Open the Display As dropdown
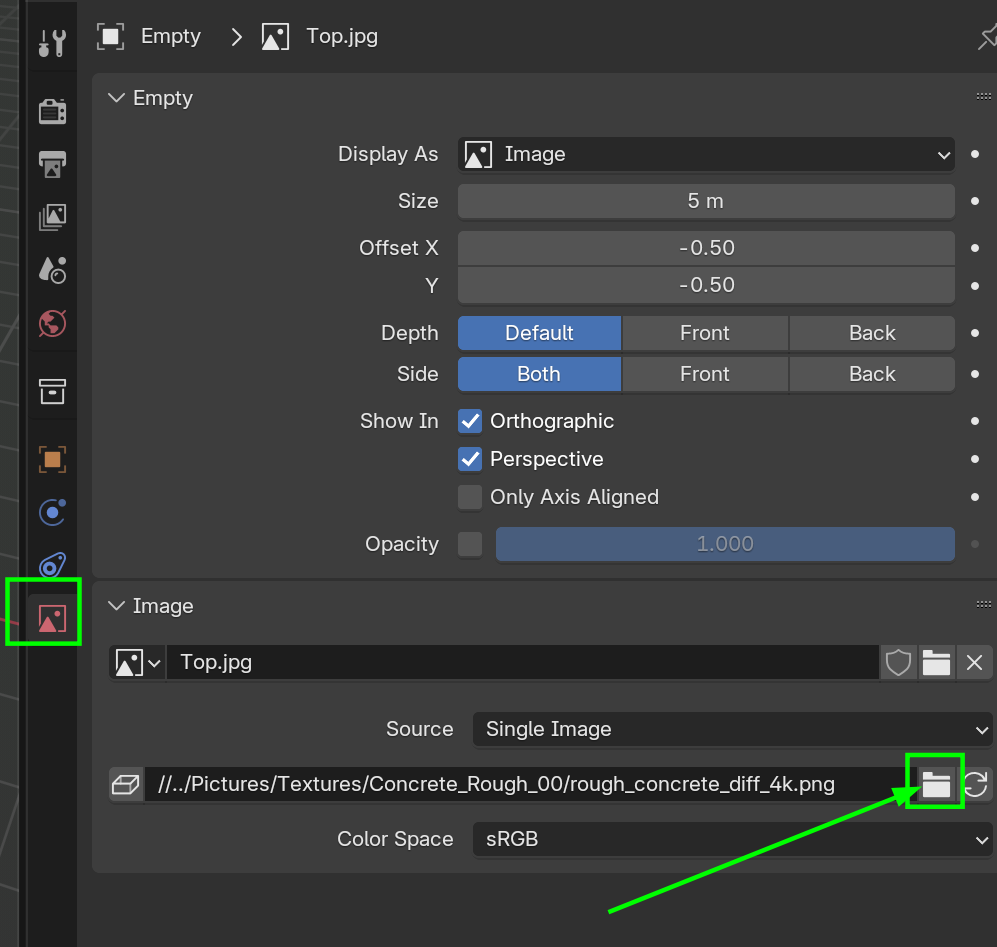Viewport: 997px width, 947px height. 706,155
